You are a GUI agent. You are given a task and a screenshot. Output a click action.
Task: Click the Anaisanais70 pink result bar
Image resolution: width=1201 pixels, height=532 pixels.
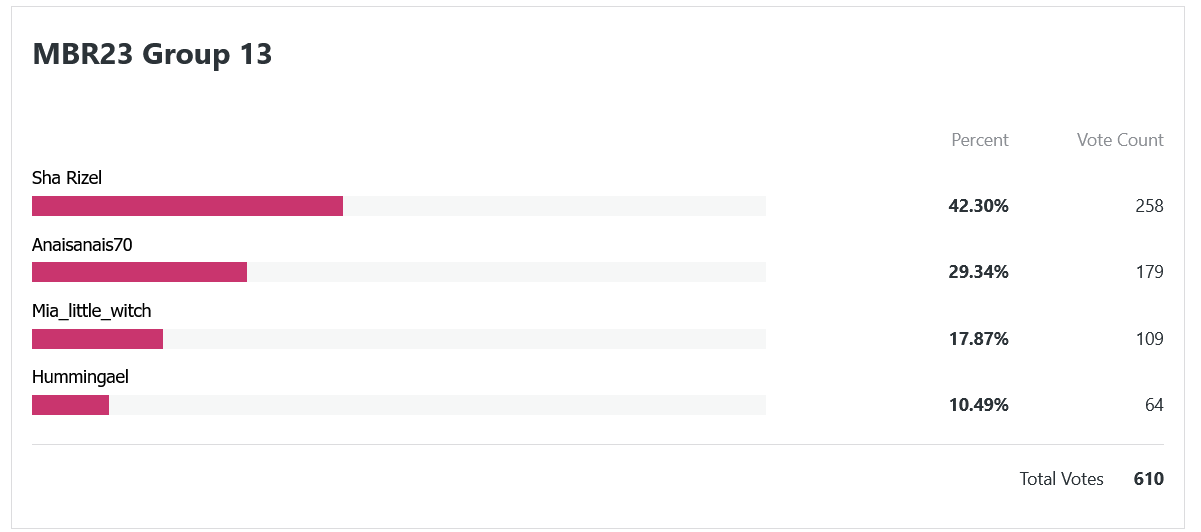tap(139, 272)
